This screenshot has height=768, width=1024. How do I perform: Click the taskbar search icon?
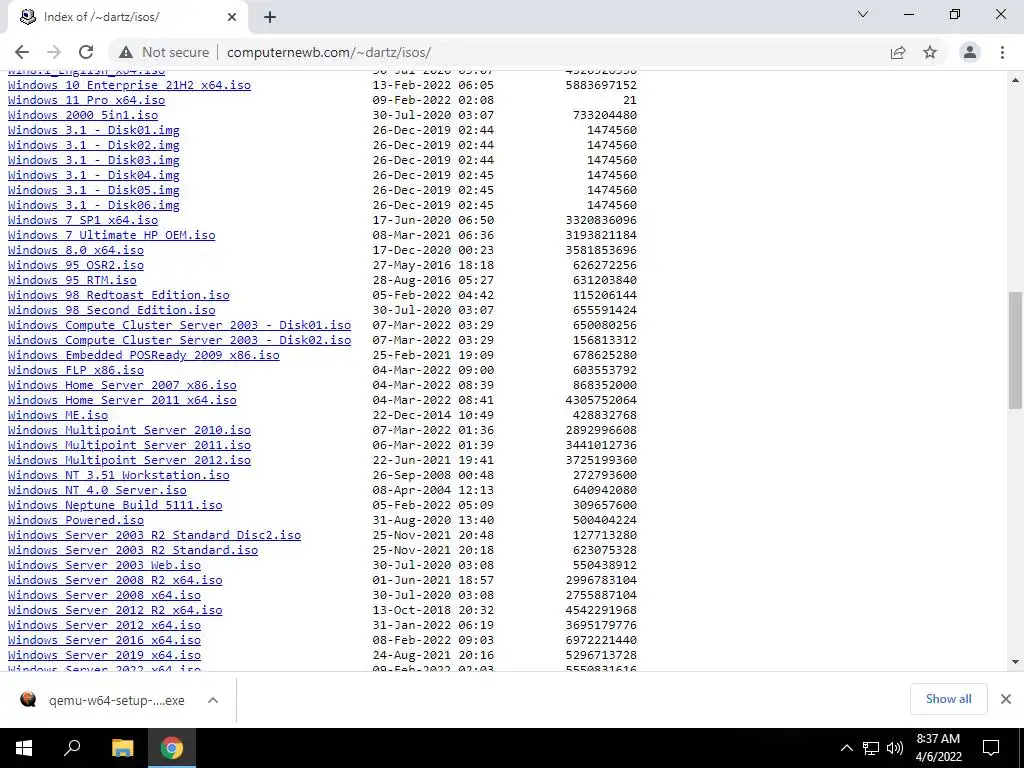pyautogui.click(x=72, y=748)
